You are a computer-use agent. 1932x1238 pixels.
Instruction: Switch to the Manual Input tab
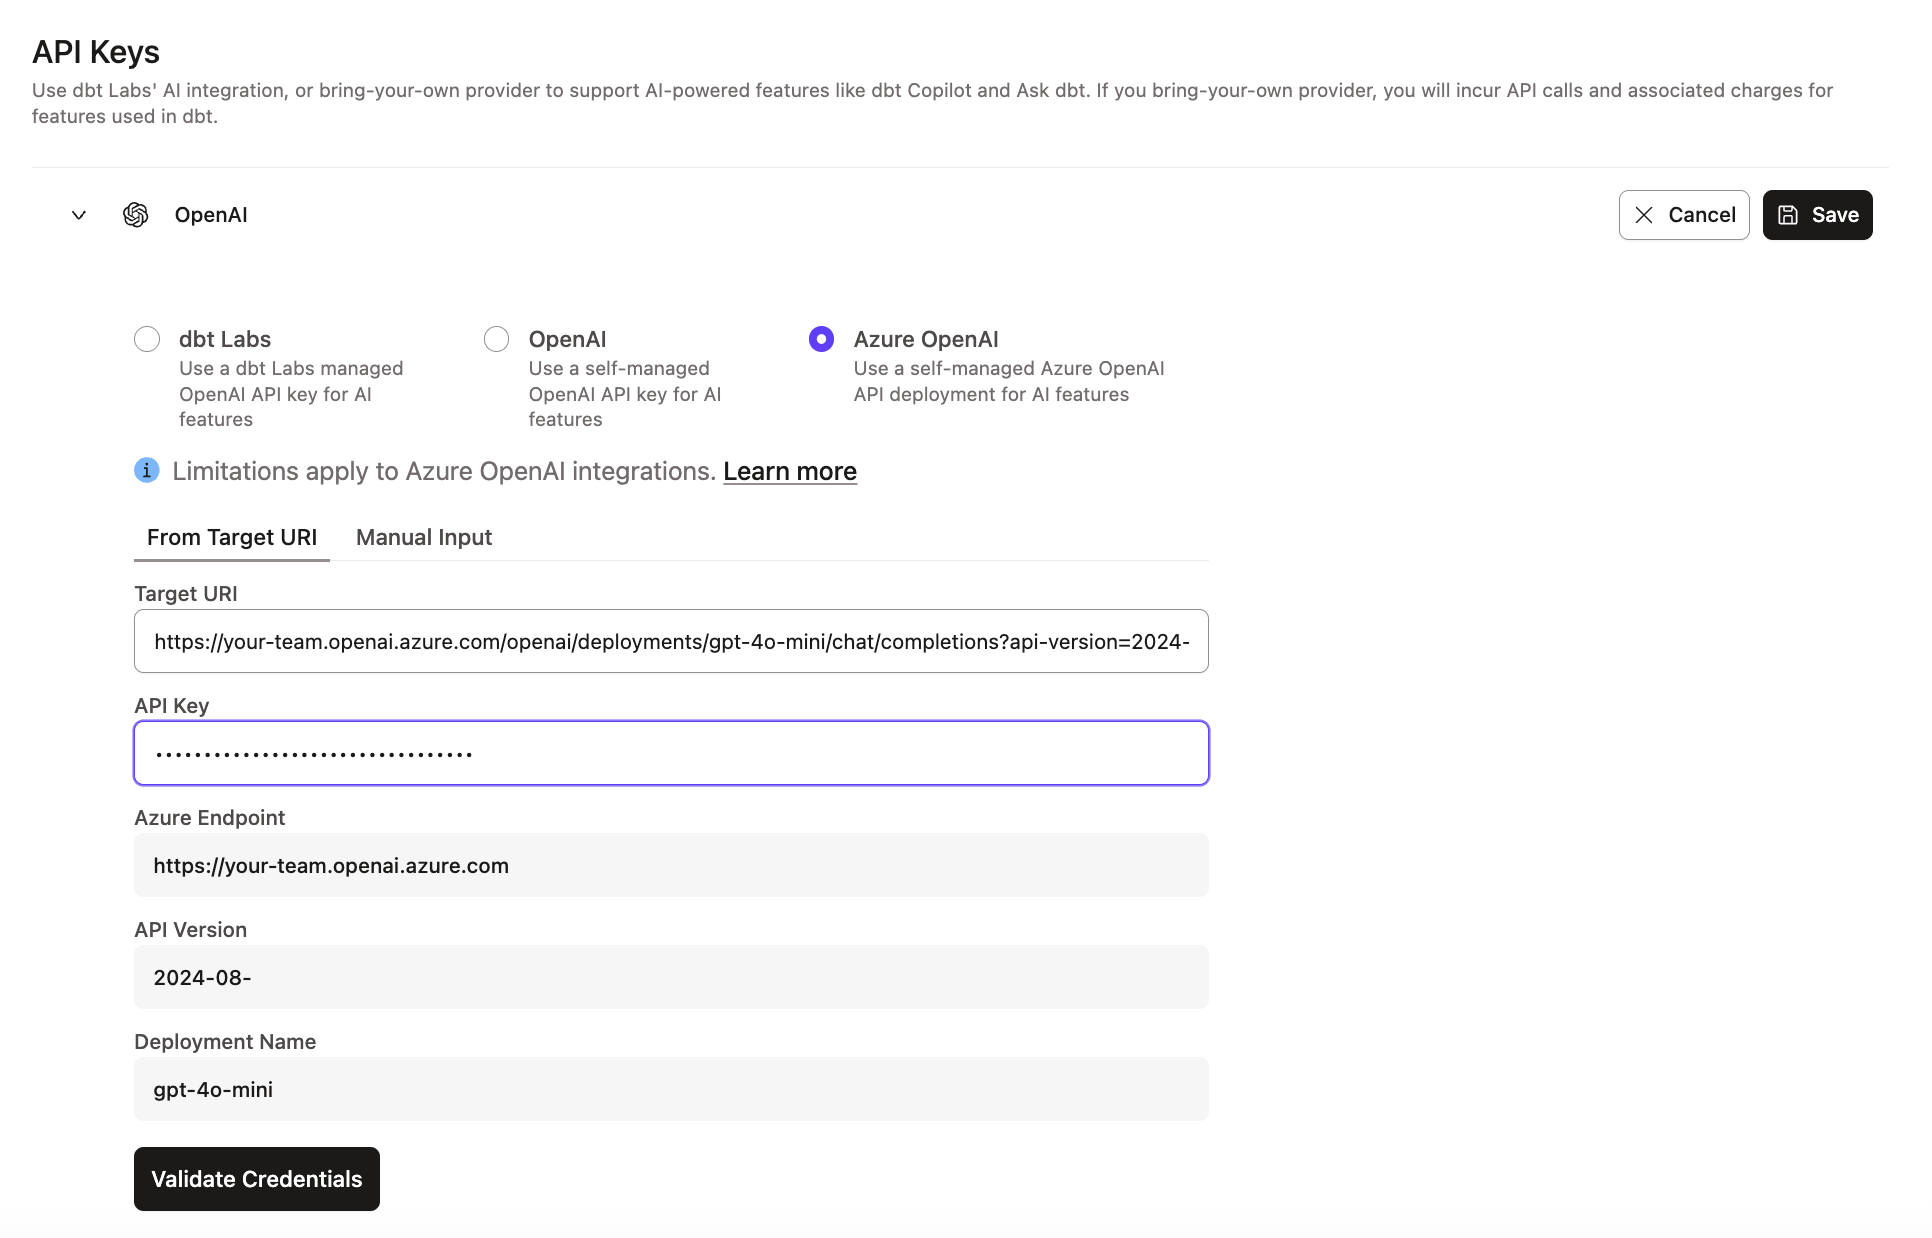[423, 537]
